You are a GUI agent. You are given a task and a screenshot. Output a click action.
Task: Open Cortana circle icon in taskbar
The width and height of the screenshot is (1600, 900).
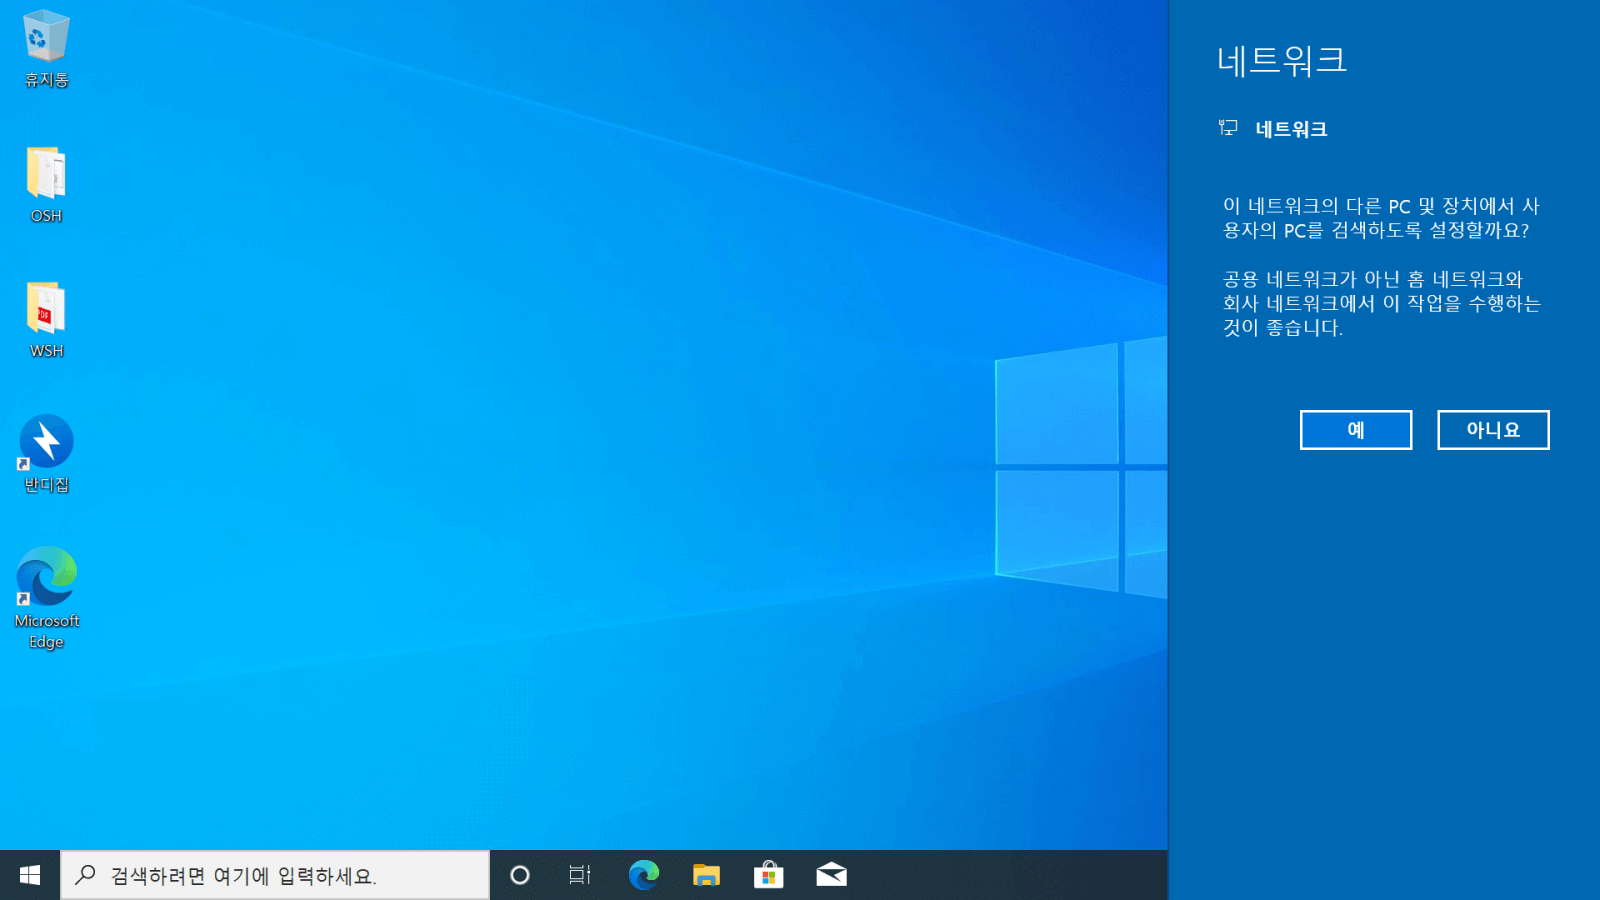(519, 875)
